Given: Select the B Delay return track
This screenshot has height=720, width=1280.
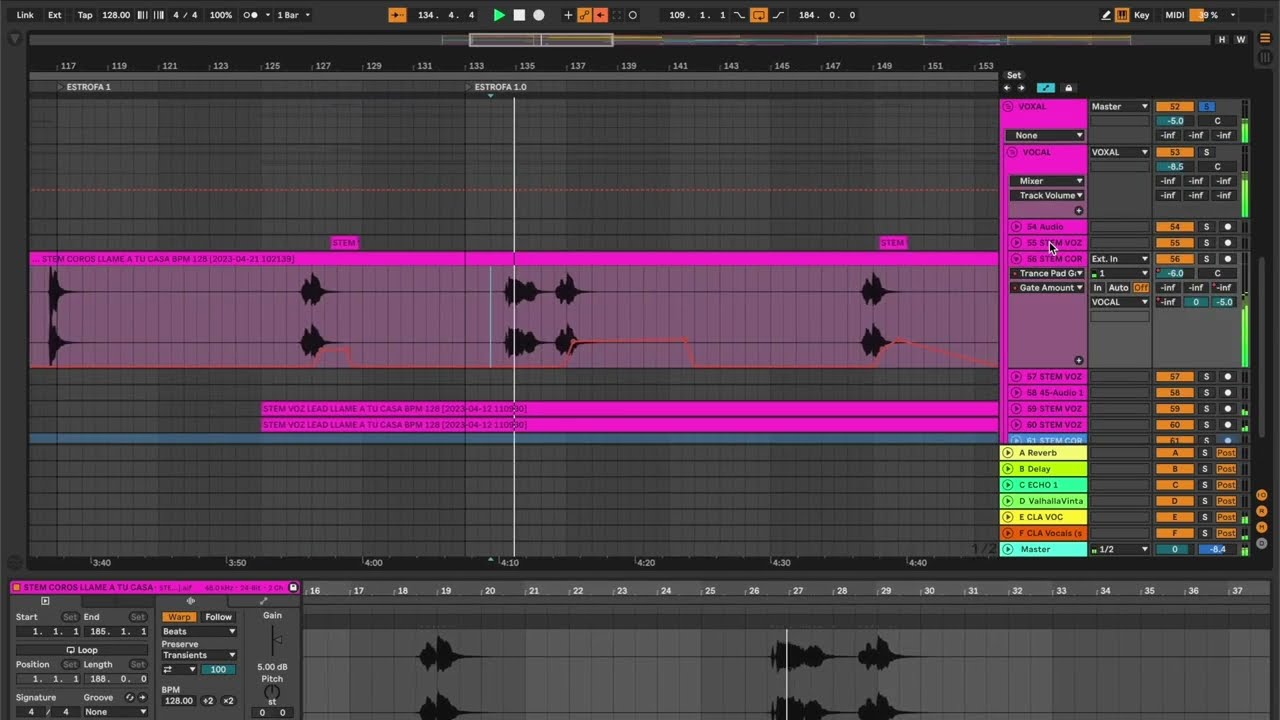Looking at the screenshot, I should pos(1043,469).
